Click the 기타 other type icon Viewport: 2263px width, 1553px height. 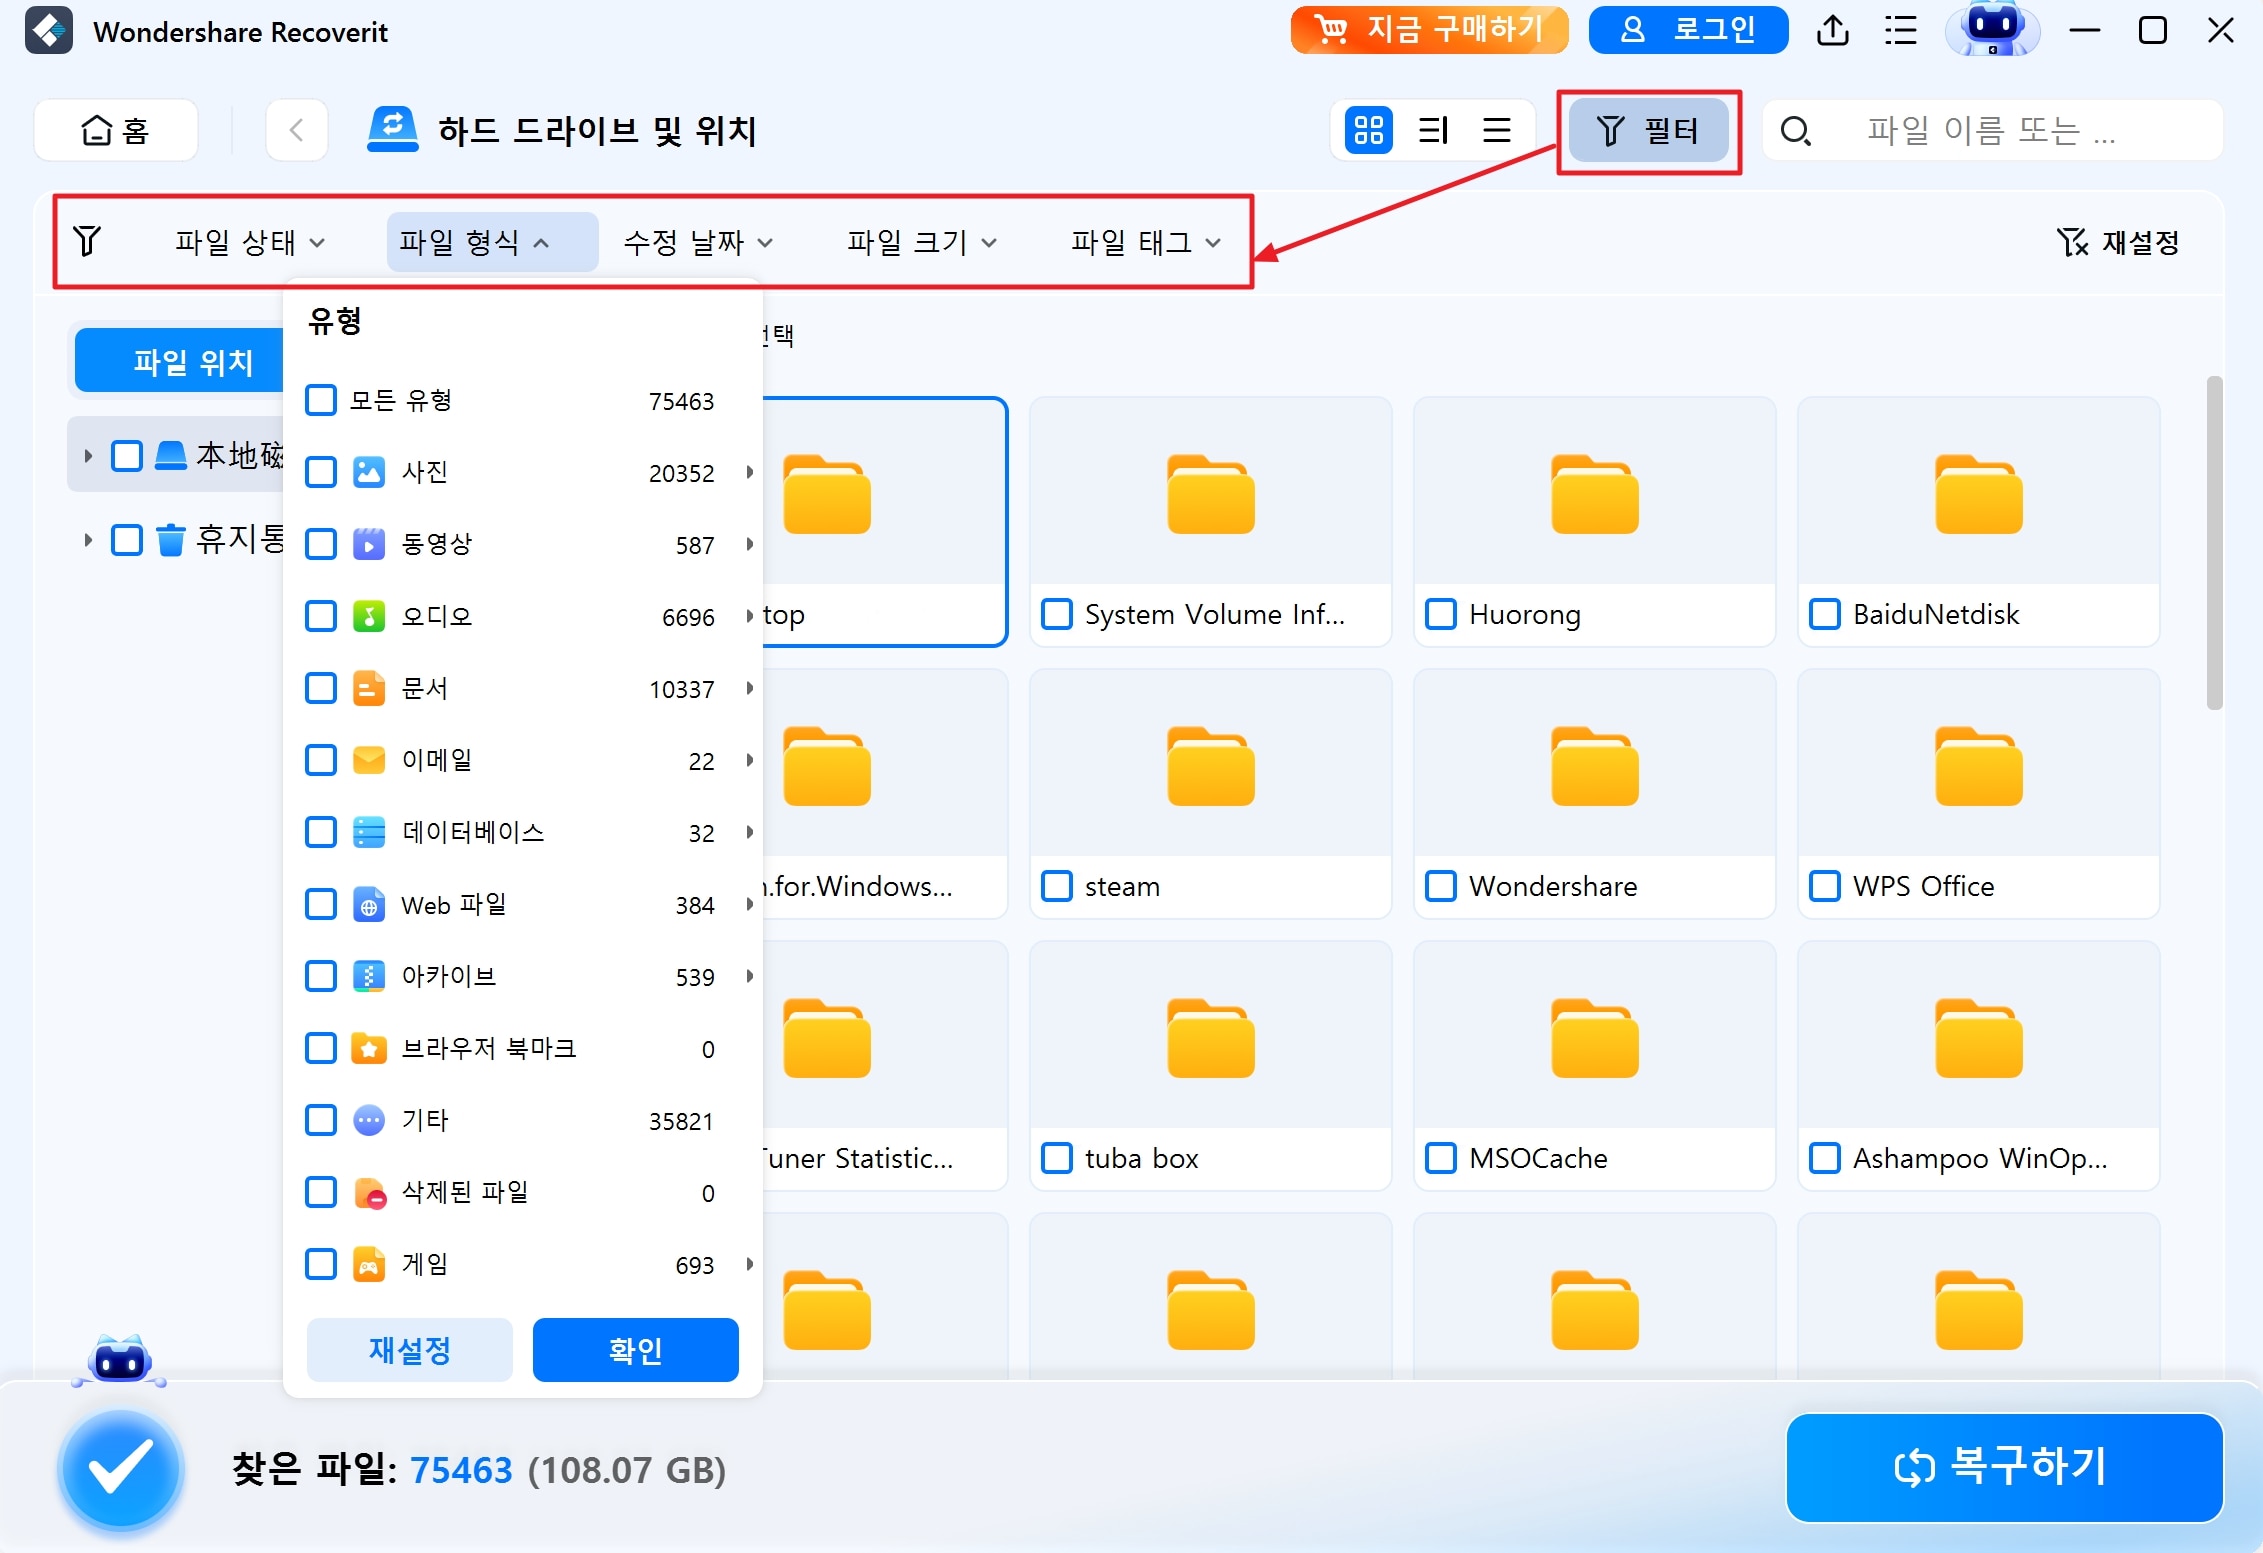[369, 1120]
